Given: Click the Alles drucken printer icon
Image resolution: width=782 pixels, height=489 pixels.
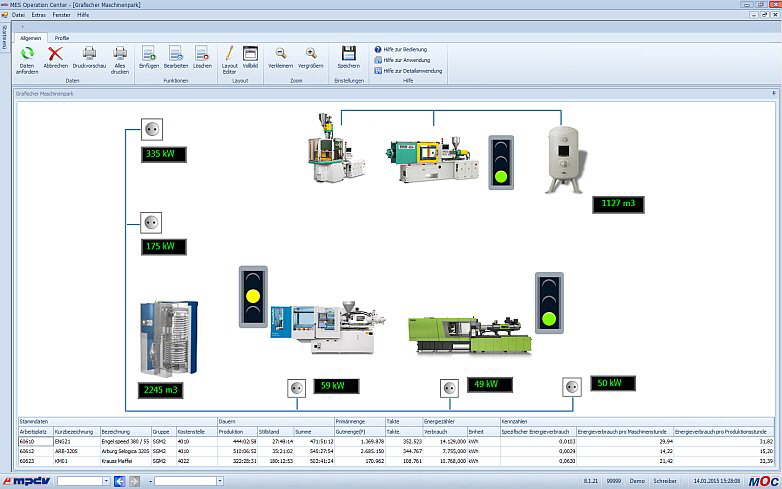Looking at the screenshot, I should tap(120, 53).
